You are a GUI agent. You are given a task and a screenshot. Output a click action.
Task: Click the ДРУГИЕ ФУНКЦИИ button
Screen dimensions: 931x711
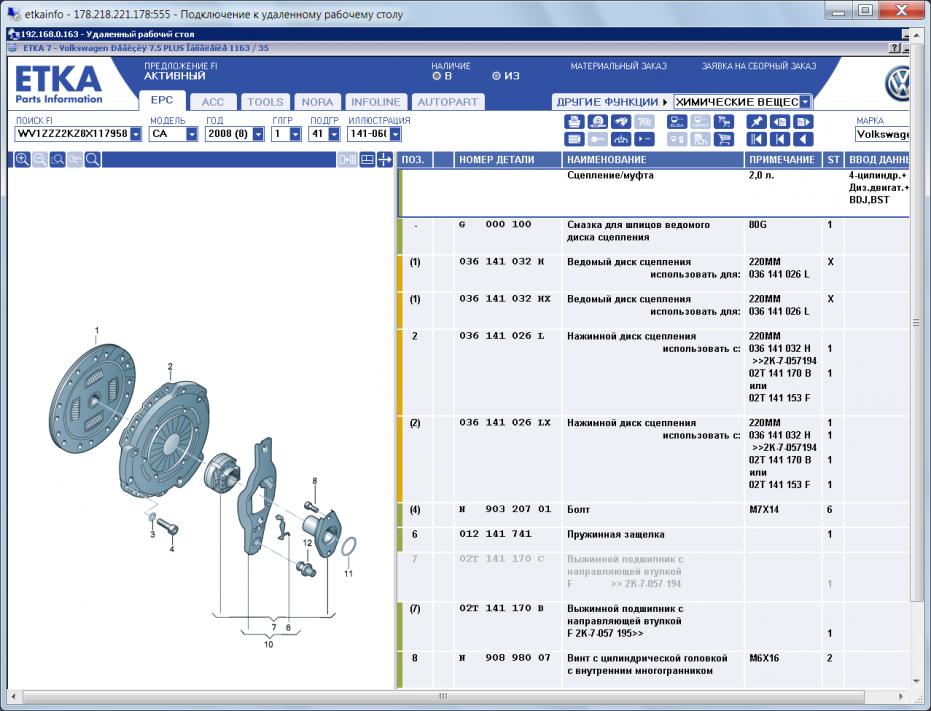pos(612,102)
